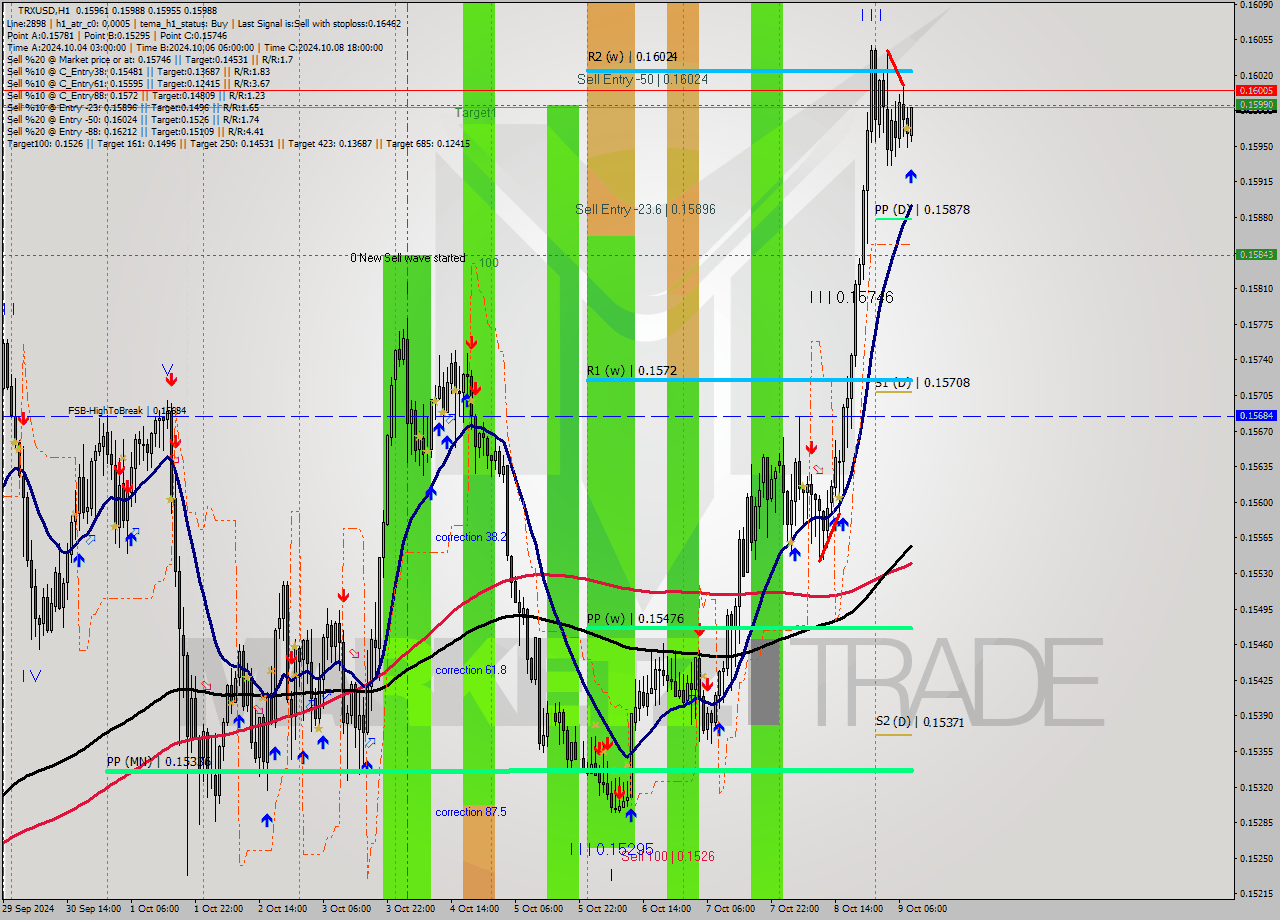Select the 'Sell %10 @ C_Entry38' info line
1280x920 pixels.
coord(138,71)
